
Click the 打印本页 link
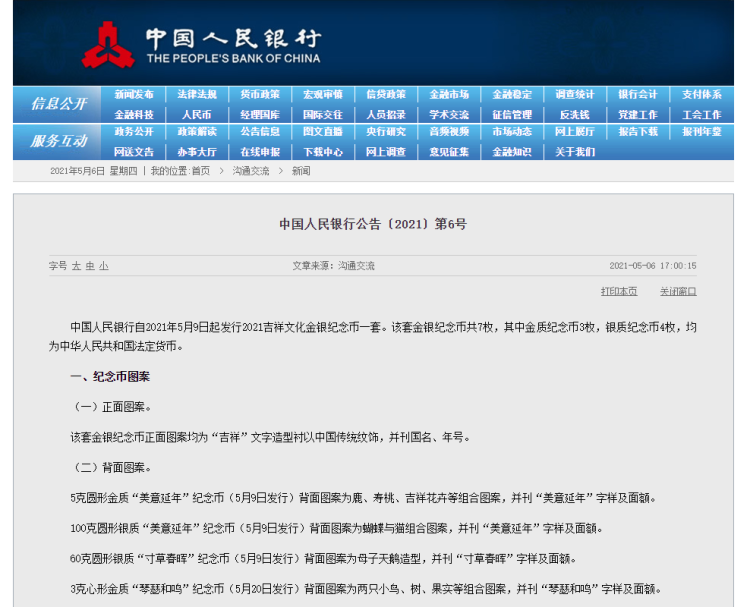pos(619,291)
